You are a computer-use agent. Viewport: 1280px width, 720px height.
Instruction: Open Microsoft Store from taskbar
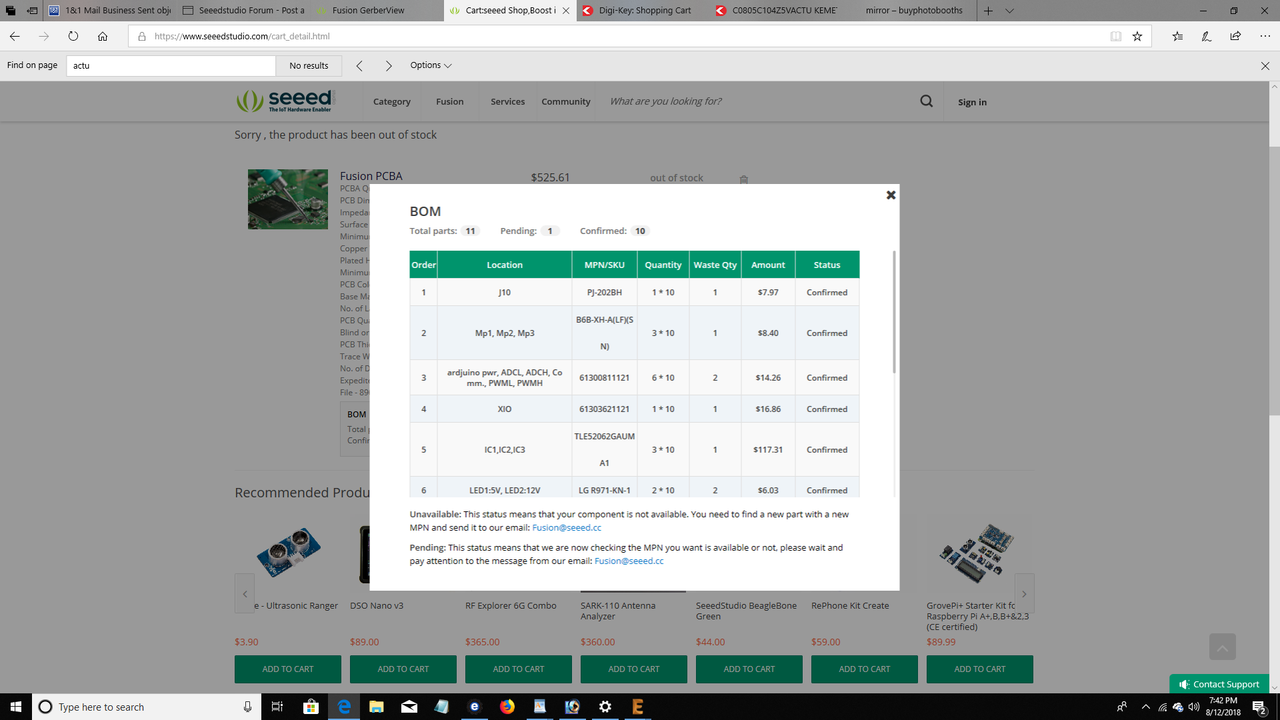pos(310,707)
